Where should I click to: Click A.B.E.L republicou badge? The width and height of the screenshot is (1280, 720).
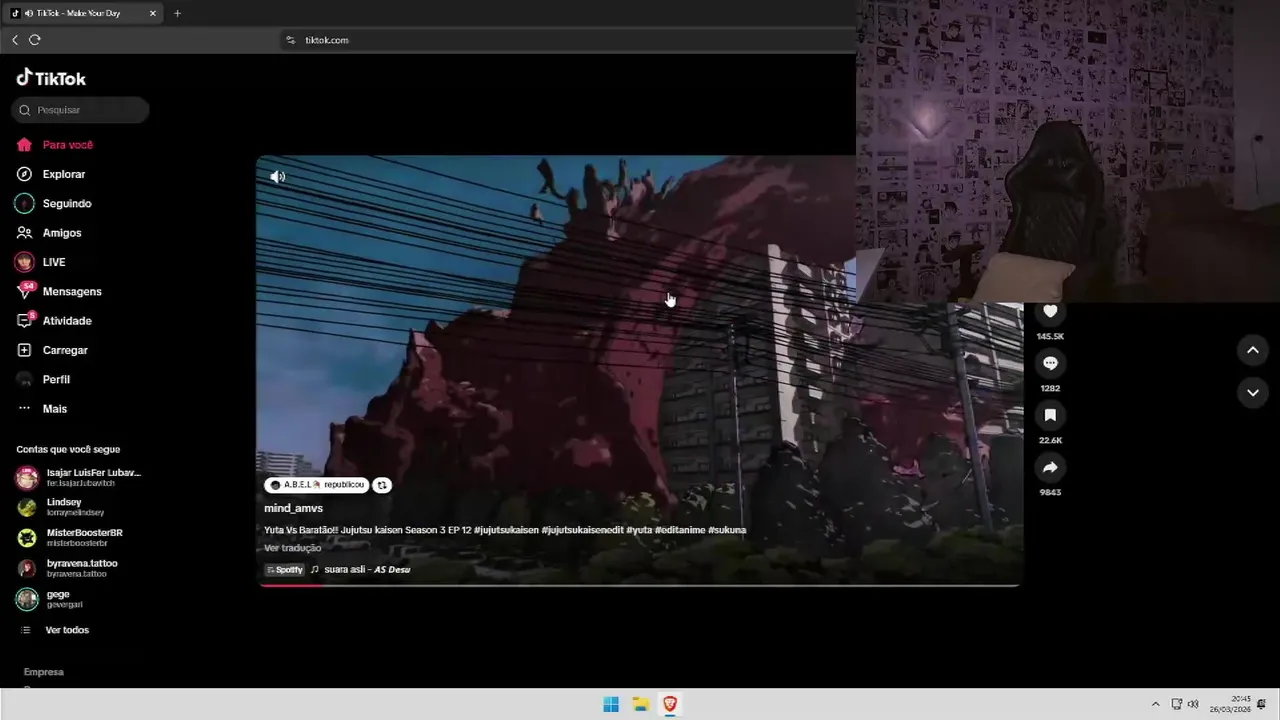click(317, 485)
